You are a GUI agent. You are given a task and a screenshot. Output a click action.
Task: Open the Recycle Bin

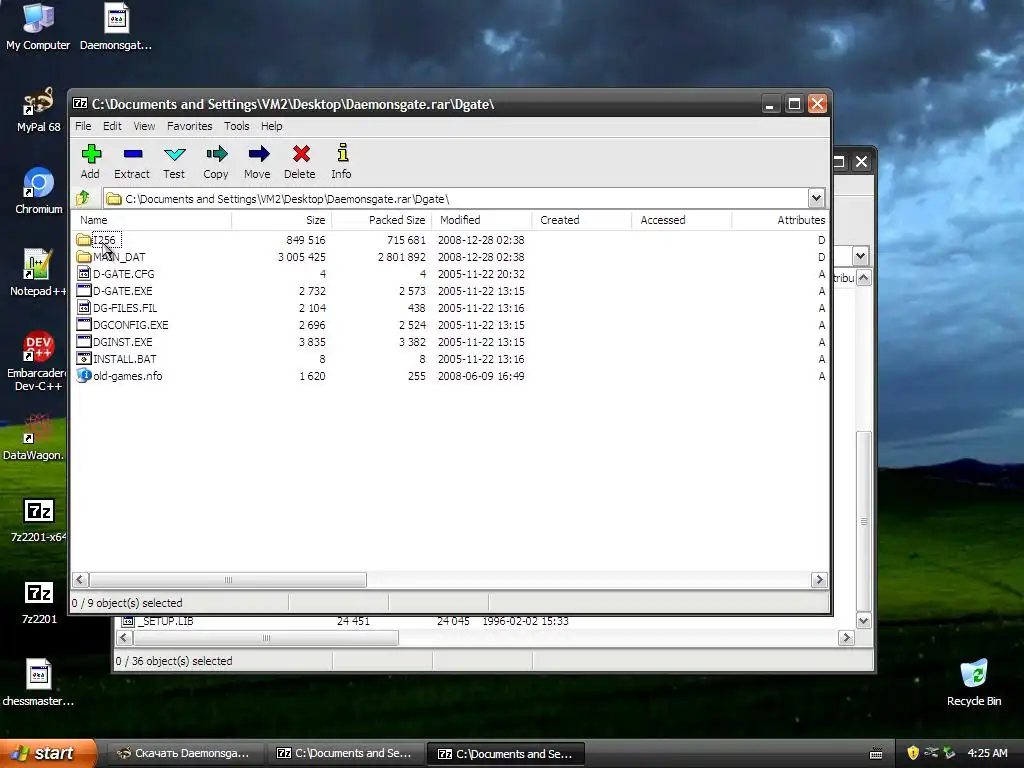[974, 683]
